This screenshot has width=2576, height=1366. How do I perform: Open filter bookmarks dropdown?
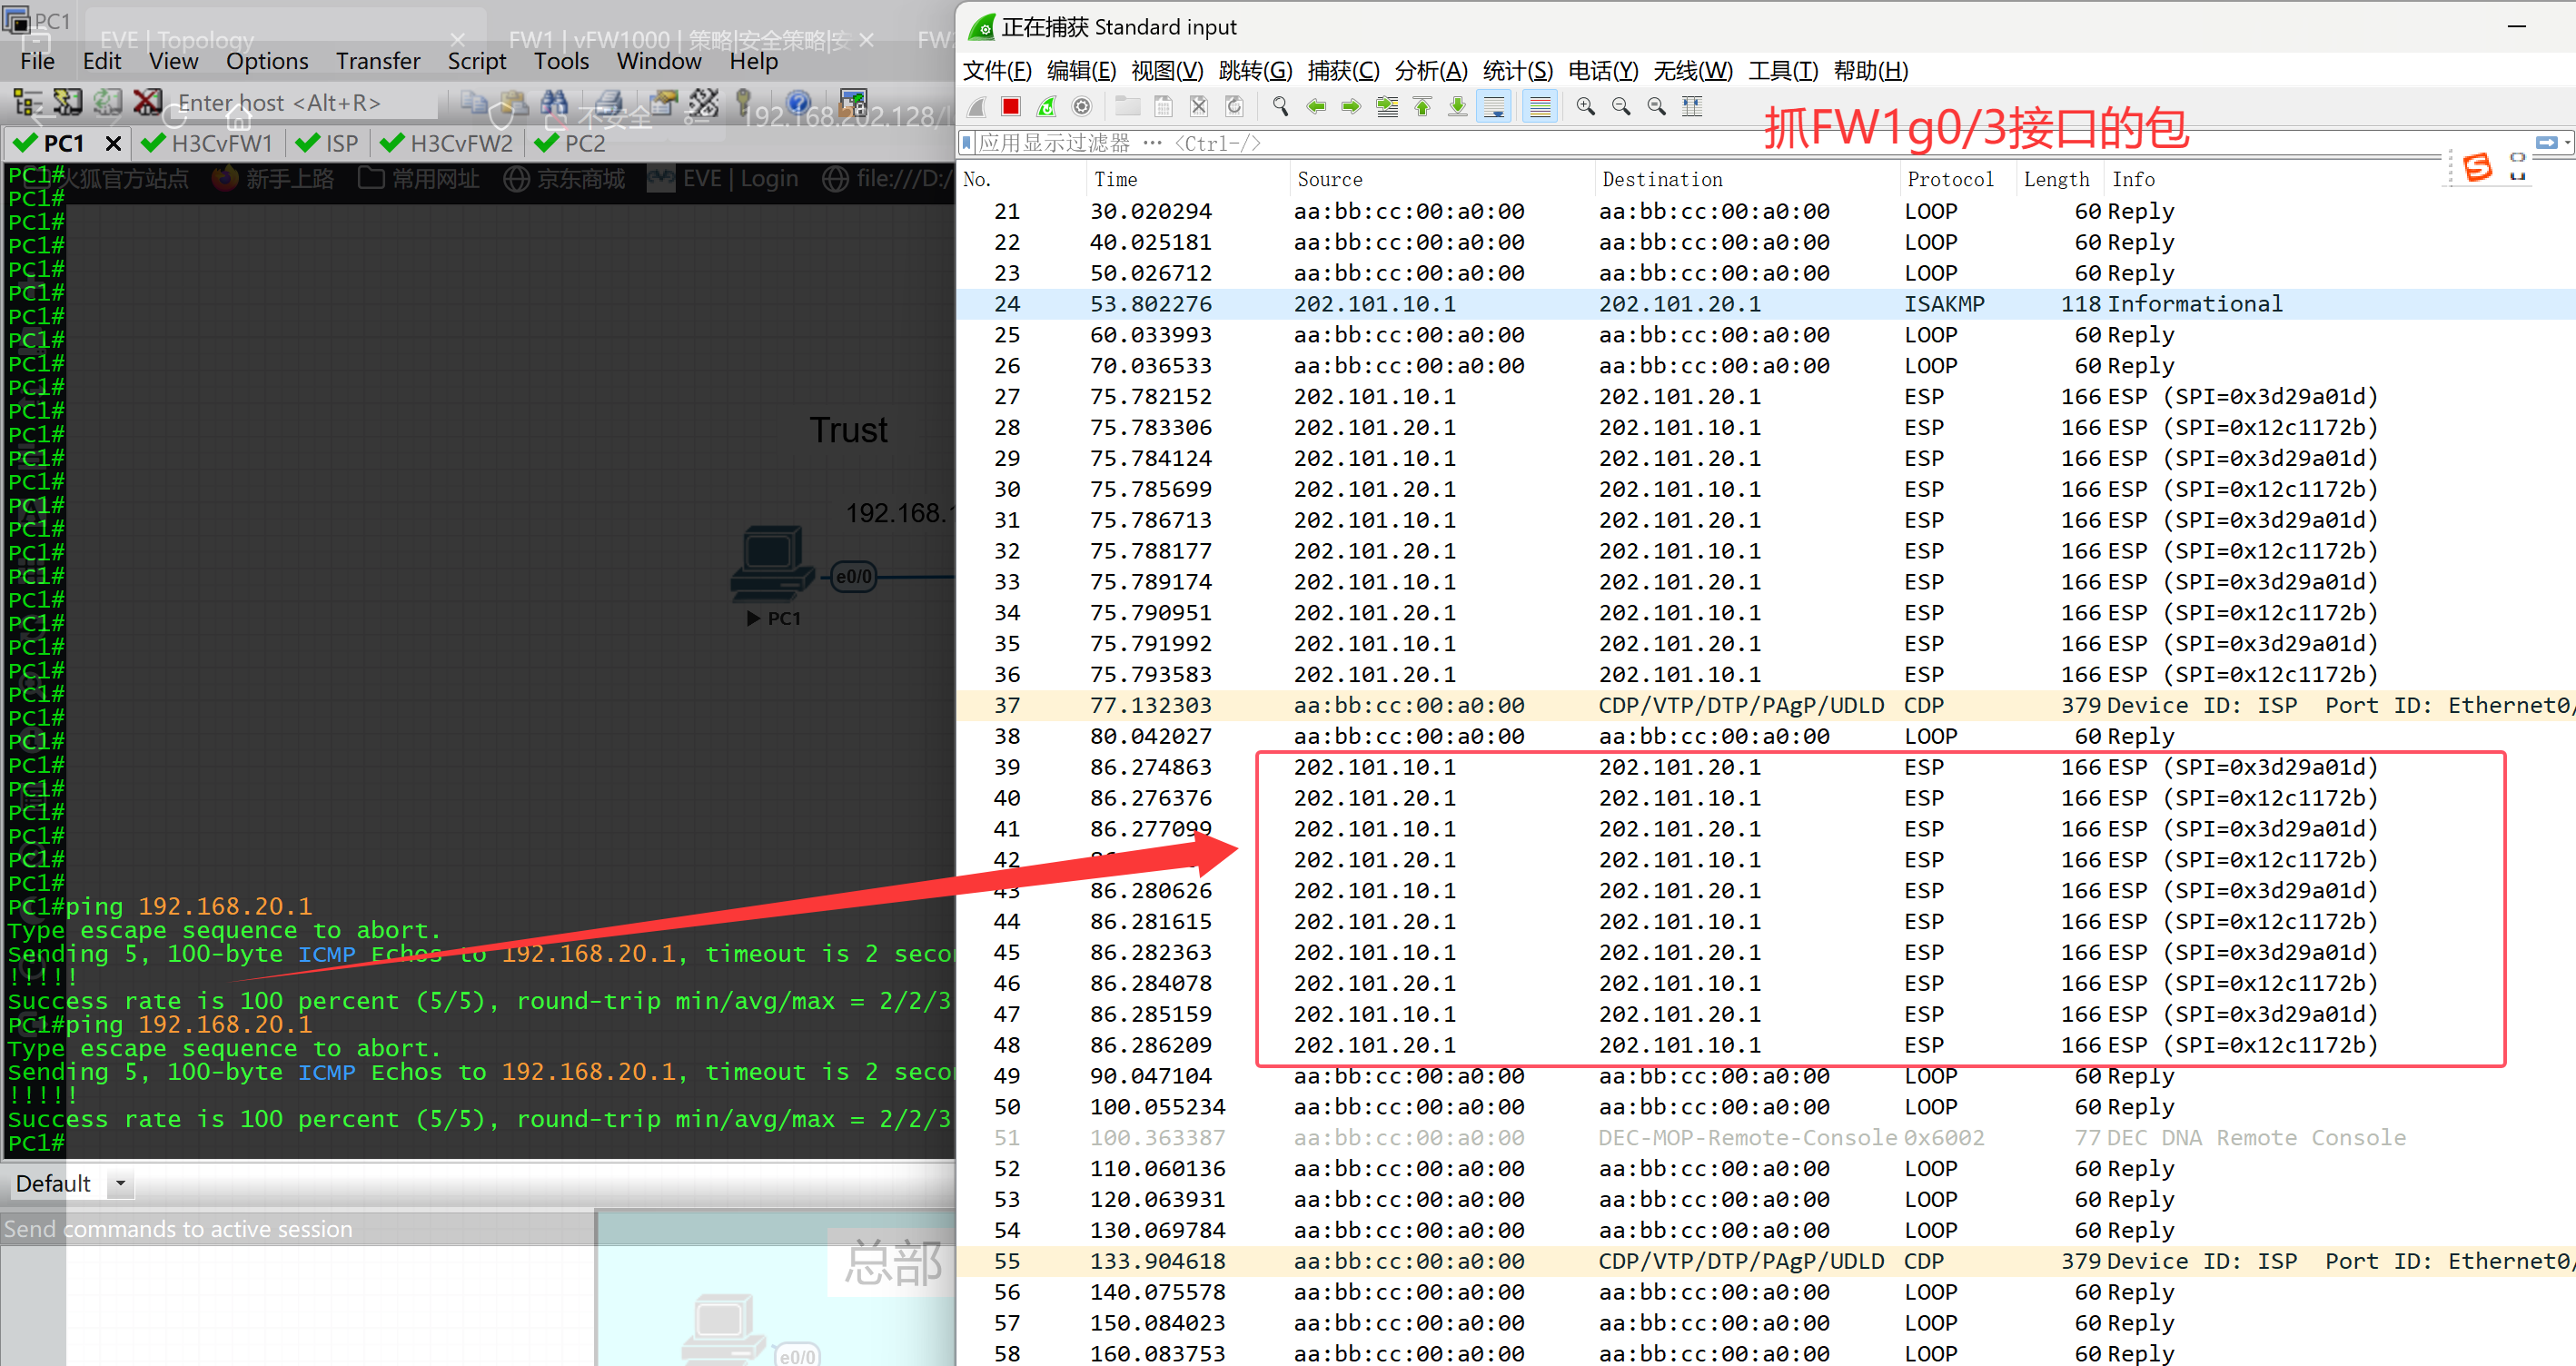coord(967,143)
